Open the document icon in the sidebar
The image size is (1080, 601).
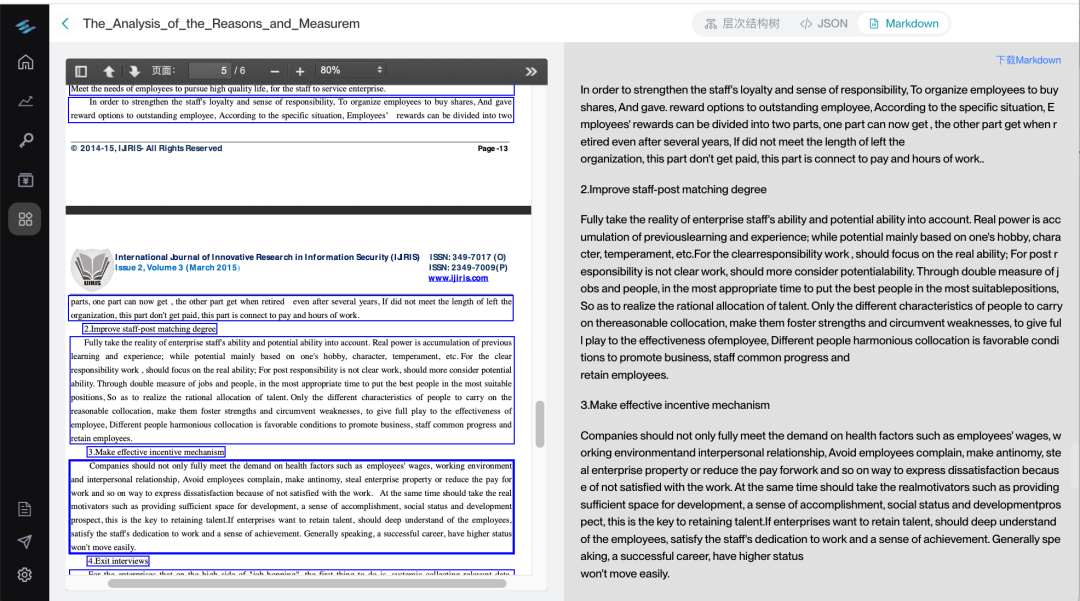pos(25,509)
